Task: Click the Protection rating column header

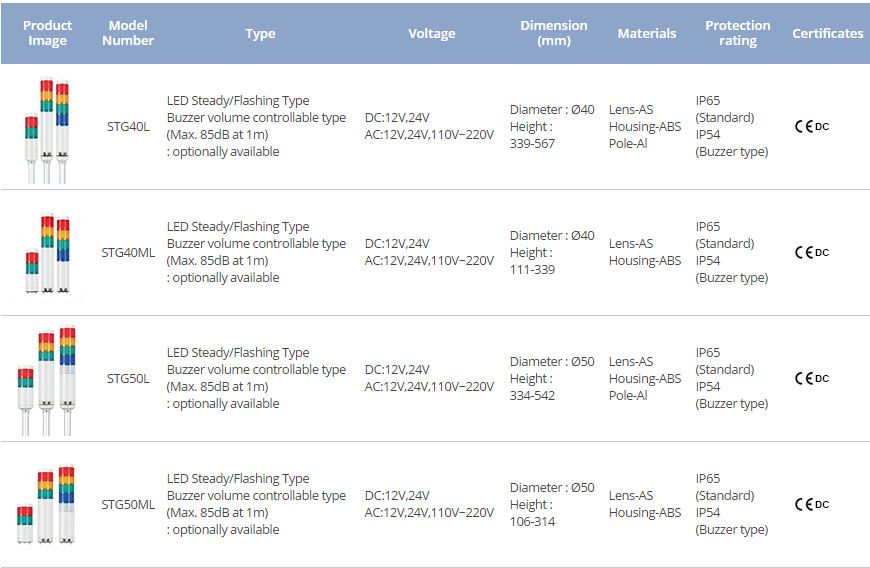Action: tap(737, 33)
